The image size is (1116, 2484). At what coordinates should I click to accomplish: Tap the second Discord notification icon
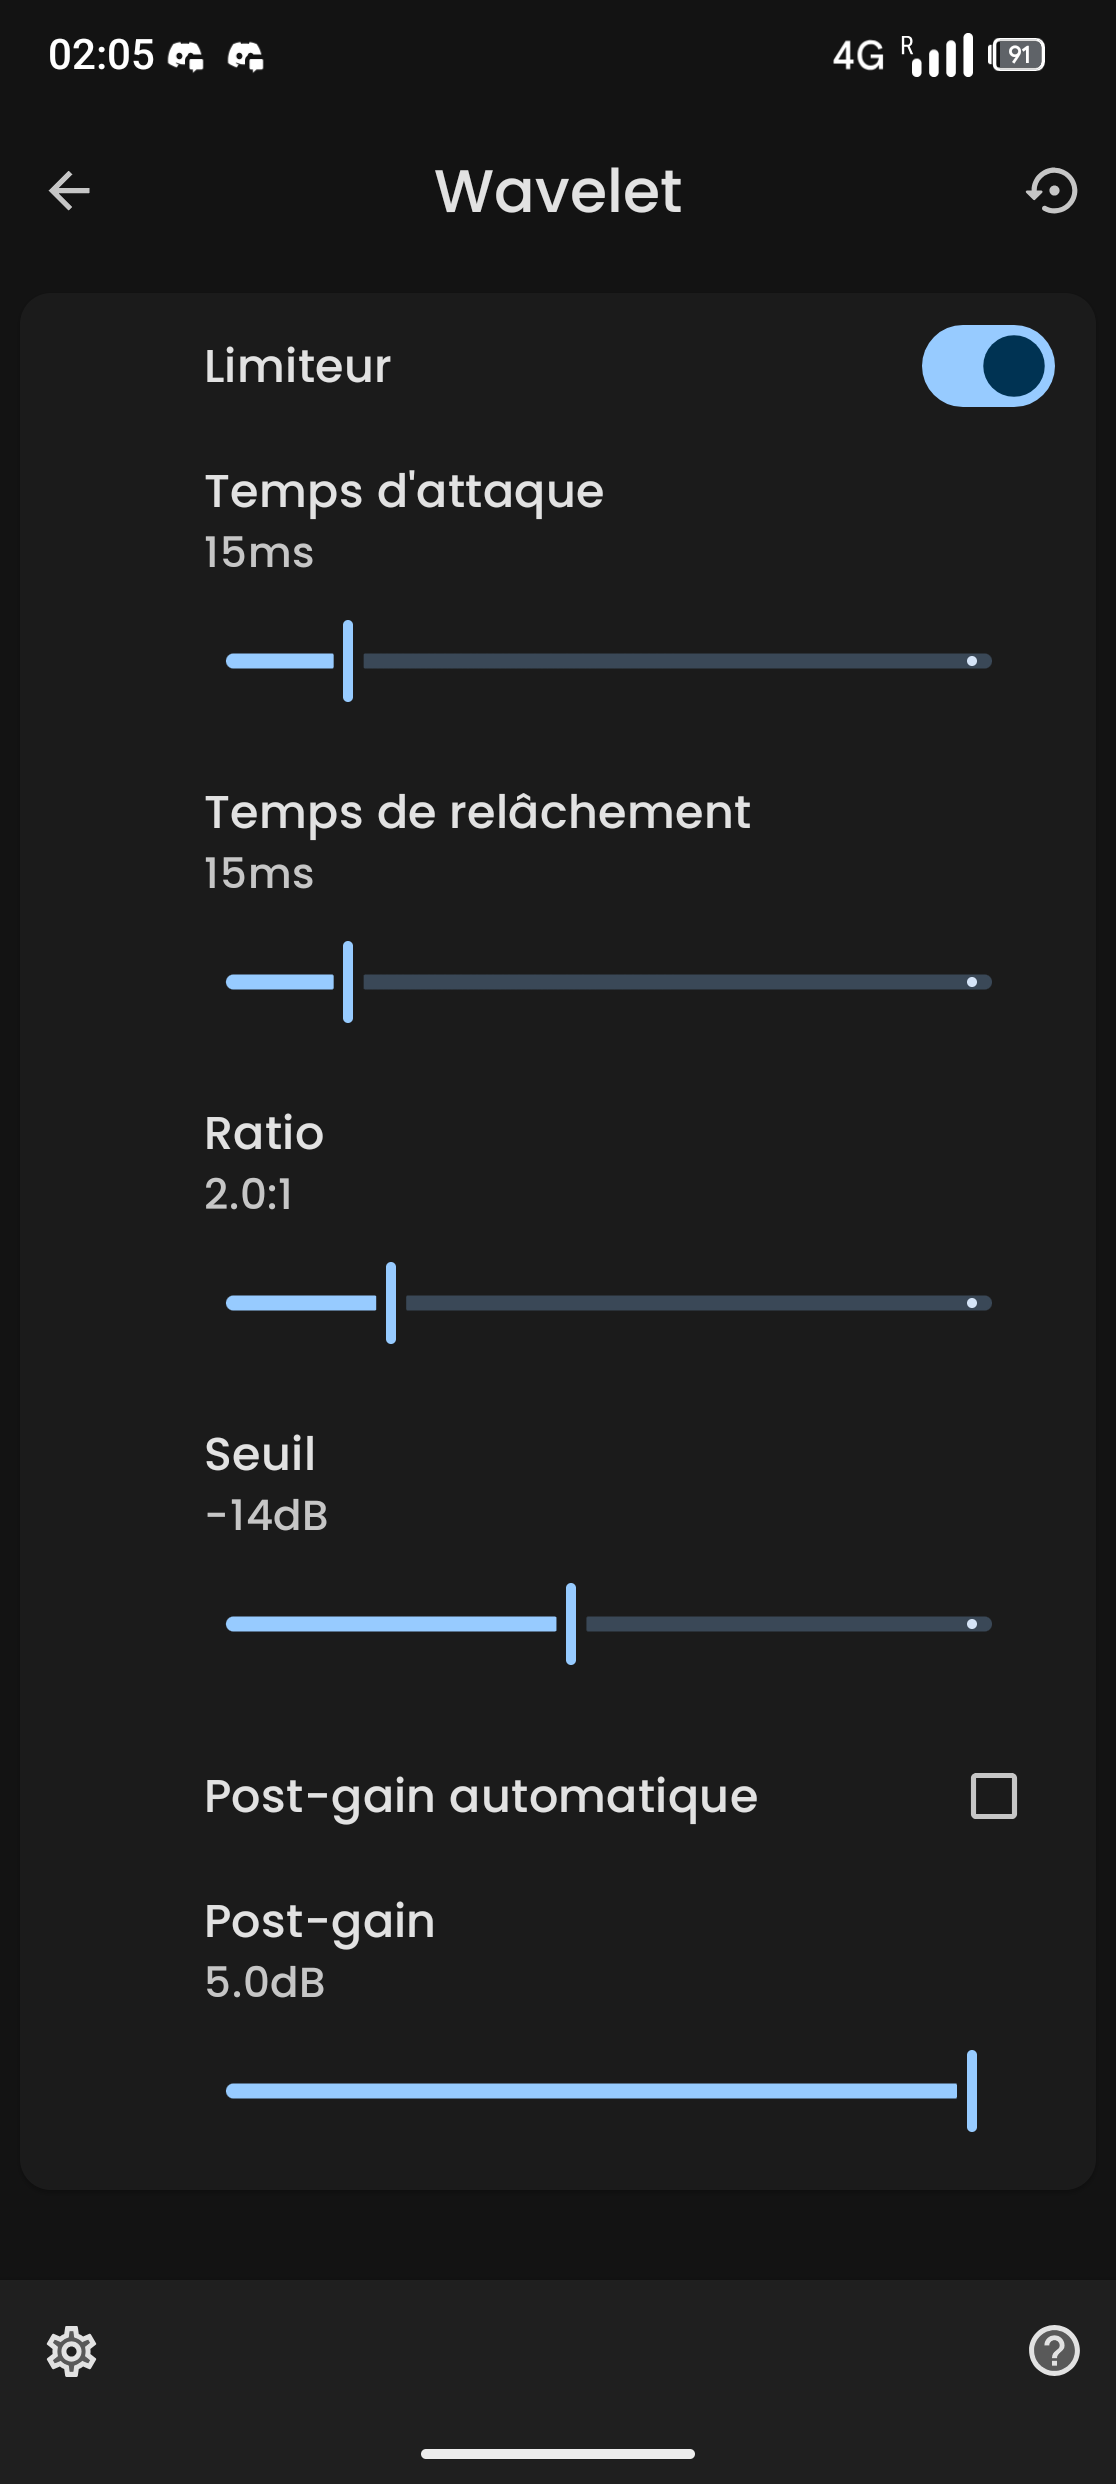pos(245,56)
